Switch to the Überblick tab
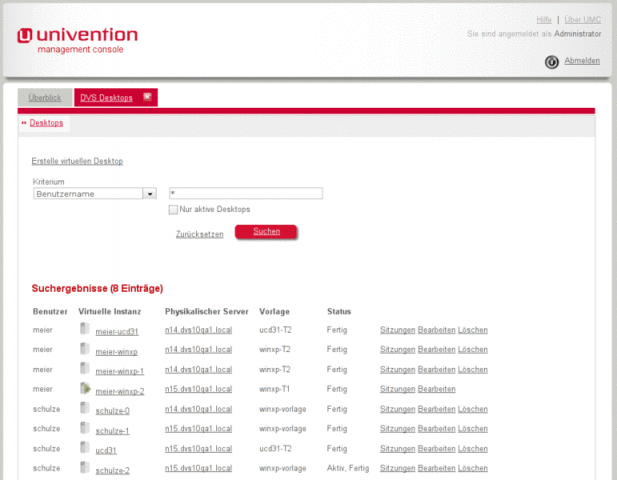617x480 pixels. pyautogui.click(x=45, y=98)
